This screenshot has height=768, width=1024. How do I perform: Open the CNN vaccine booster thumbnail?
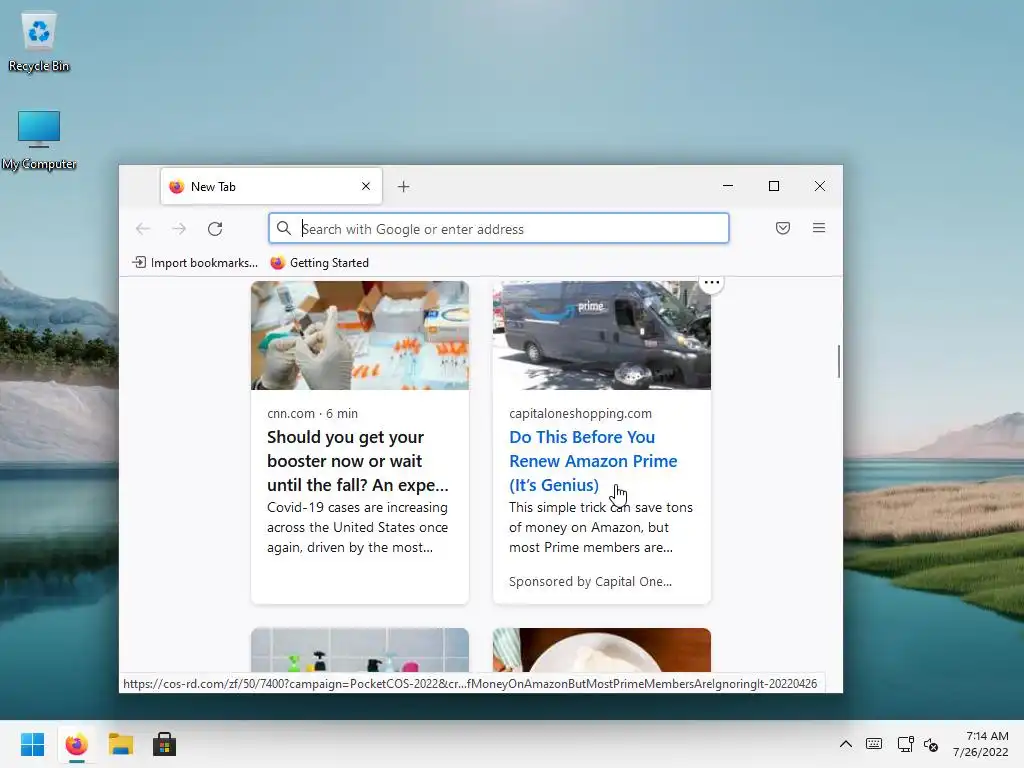click(360, 336)
